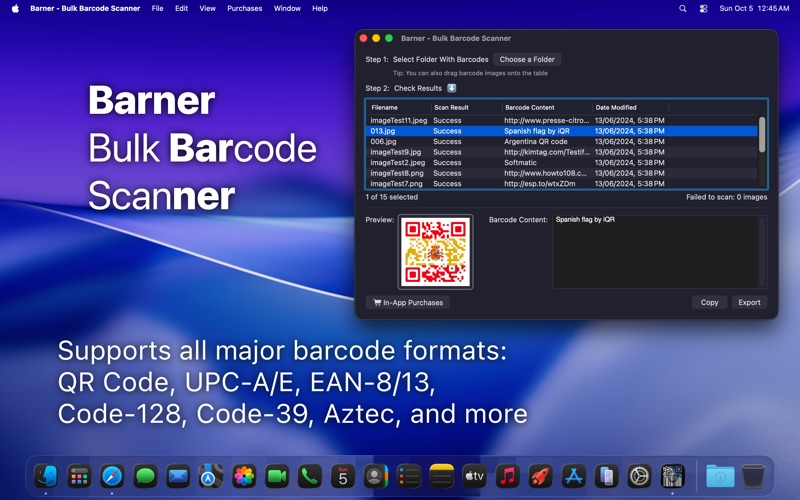
Task: Click the Barner barcode app dock icon
Action: coord(672,477)
